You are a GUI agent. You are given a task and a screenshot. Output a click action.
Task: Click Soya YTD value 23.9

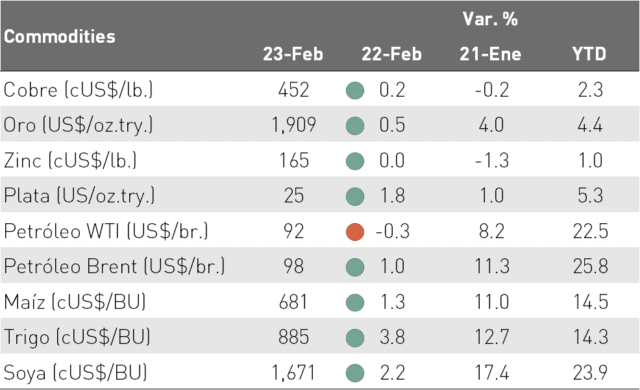click(591, 372)
